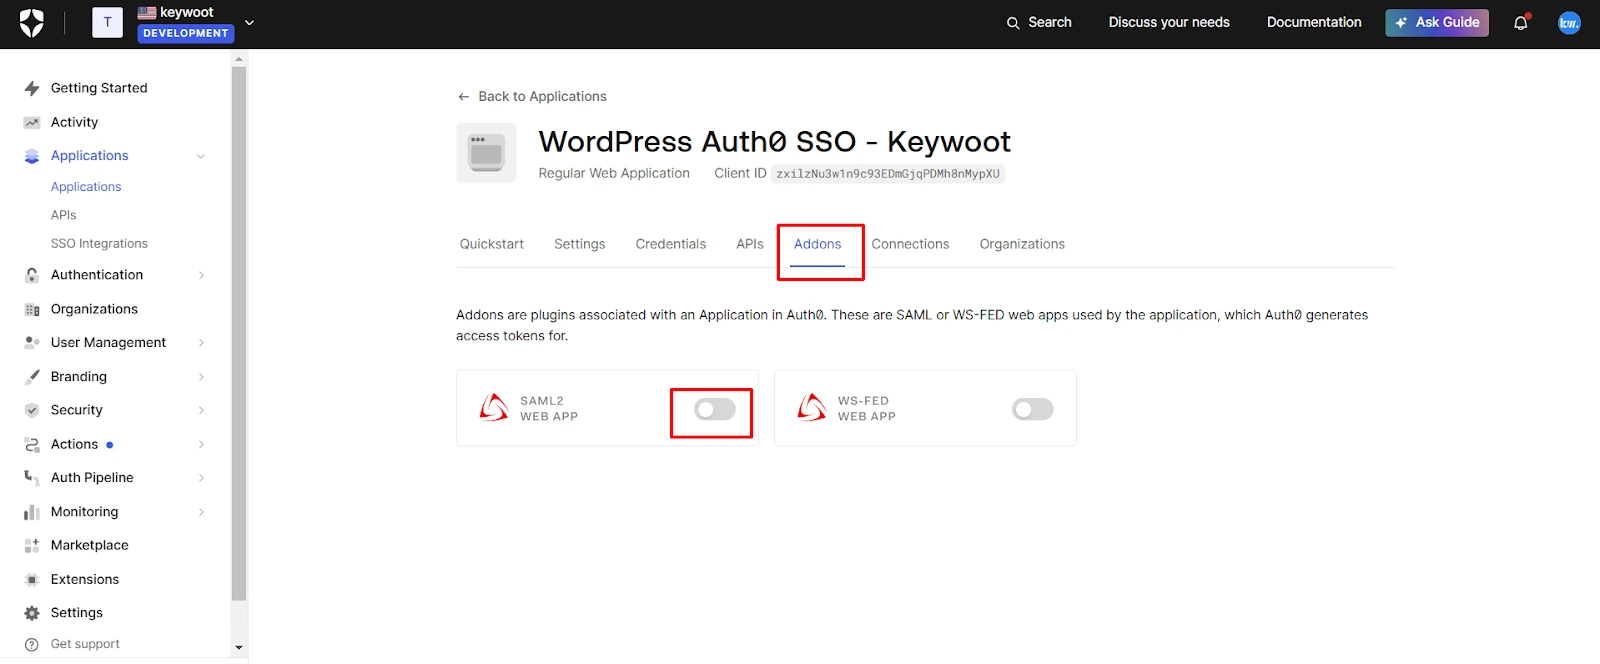
Task: Open the user profile avatar
Action: click(x=1569, y=22)
